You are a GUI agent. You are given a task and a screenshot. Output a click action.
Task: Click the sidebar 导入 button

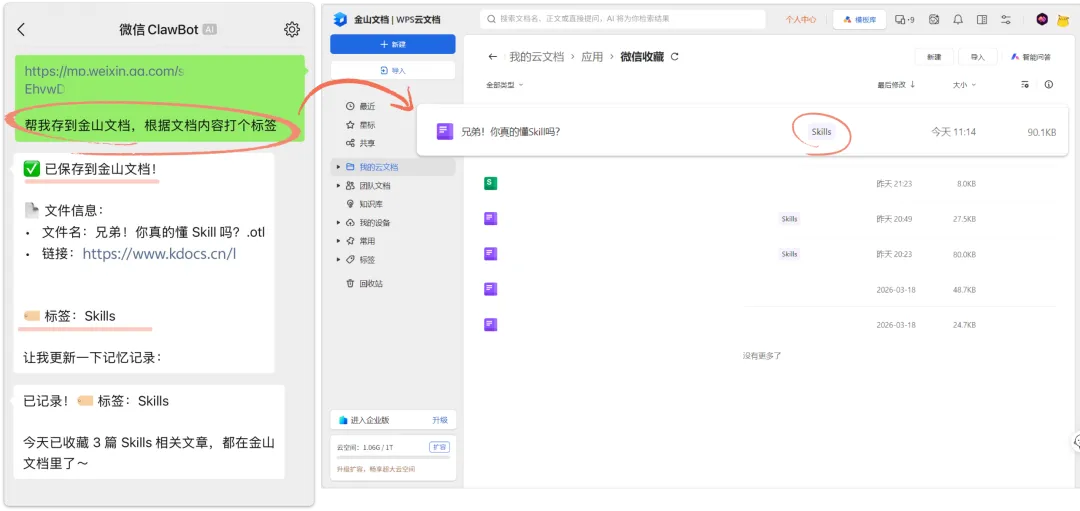coord(393,70)
